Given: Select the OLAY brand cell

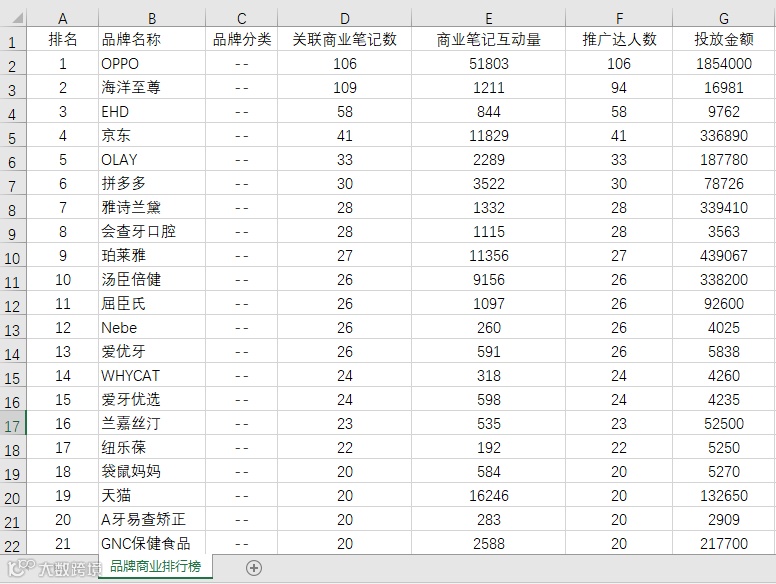Looking at the screenshot, I should 152,159.
